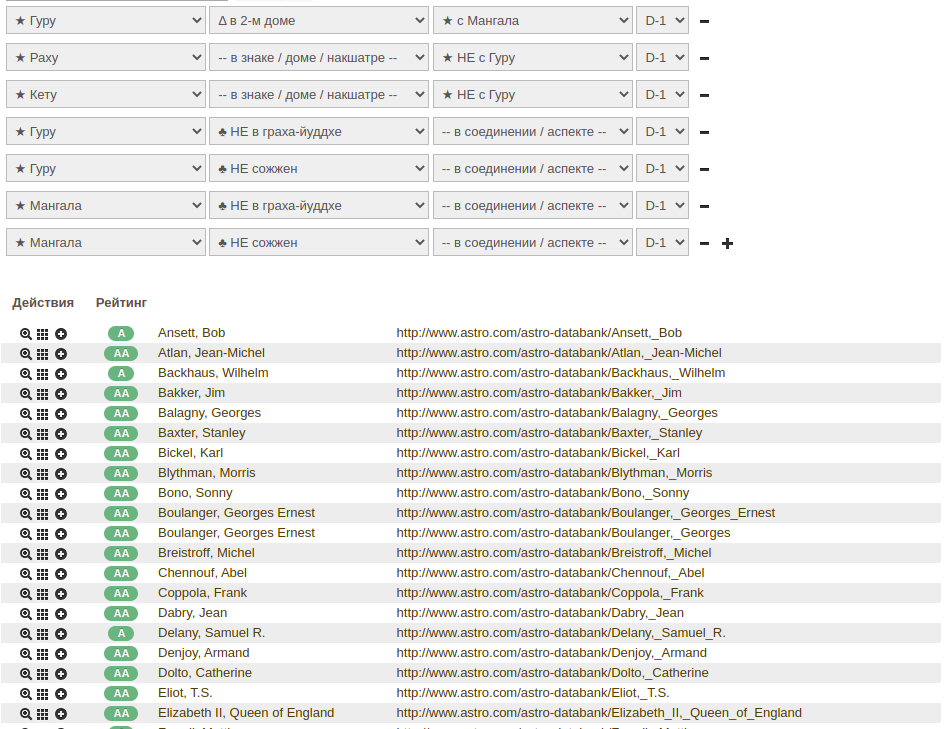Click grid icon for Elizabeth II row

pyautogui.click(x=42, y=714)
